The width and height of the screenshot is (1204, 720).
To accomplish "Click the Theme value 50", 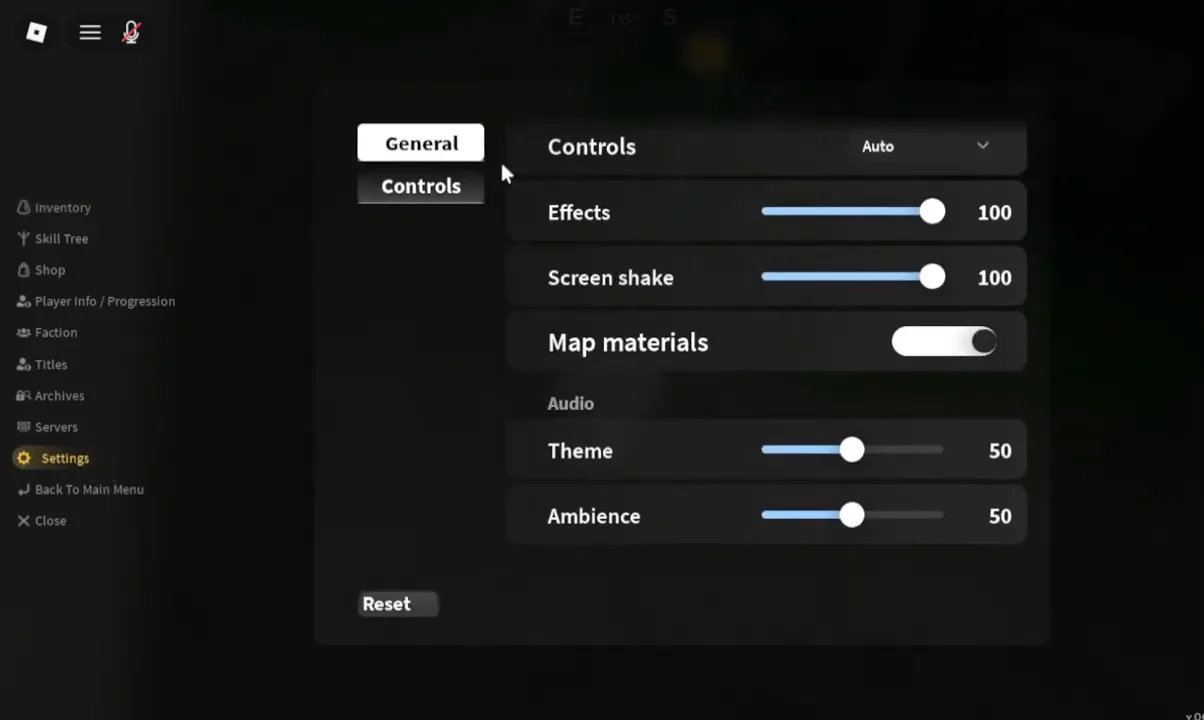I will [1000, 450].
